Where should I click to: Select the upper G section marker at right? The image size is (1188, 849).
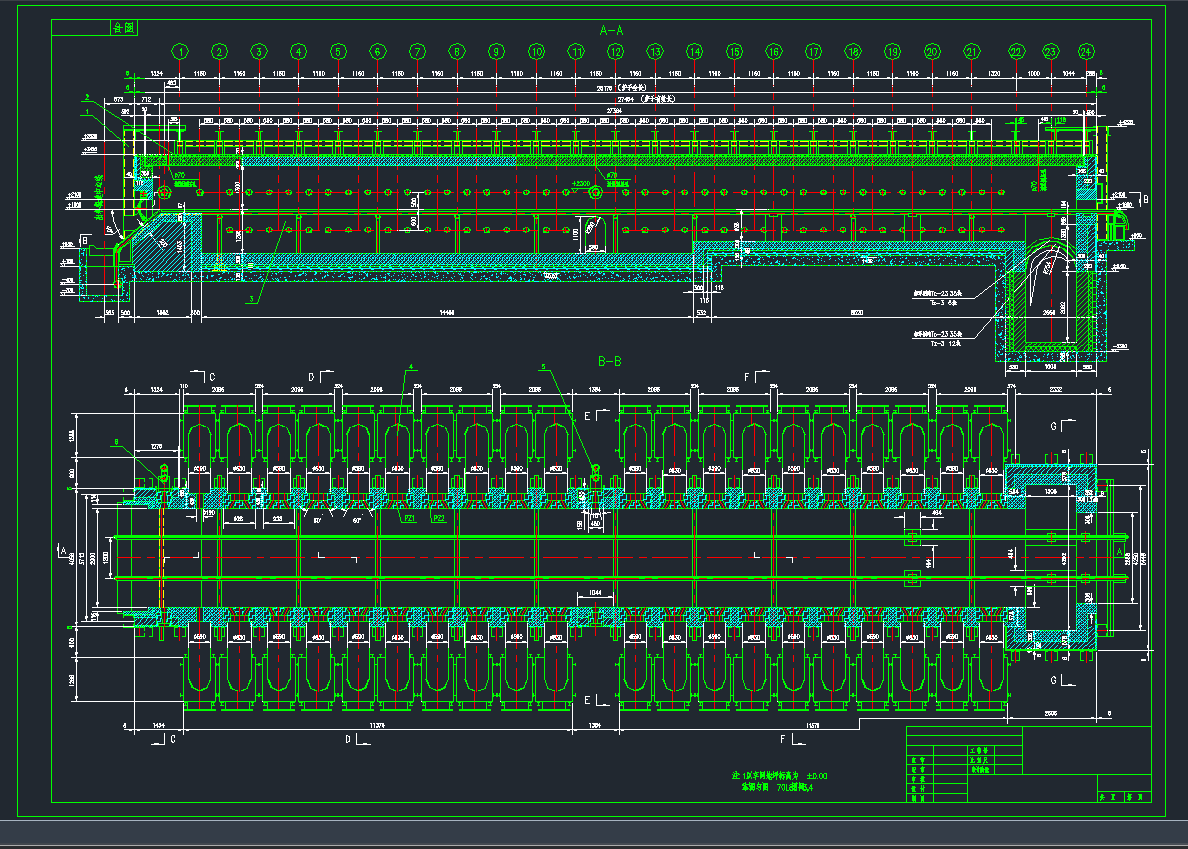pyautogui.click(x=1053, y=426)
